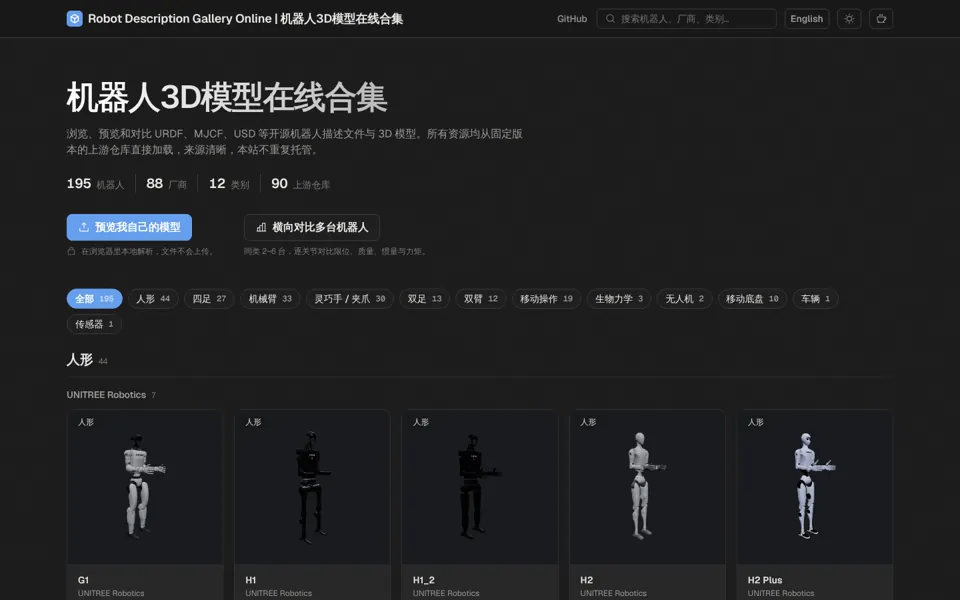Open the Robot Description Gallery Online title link

[x=245, y=19]
